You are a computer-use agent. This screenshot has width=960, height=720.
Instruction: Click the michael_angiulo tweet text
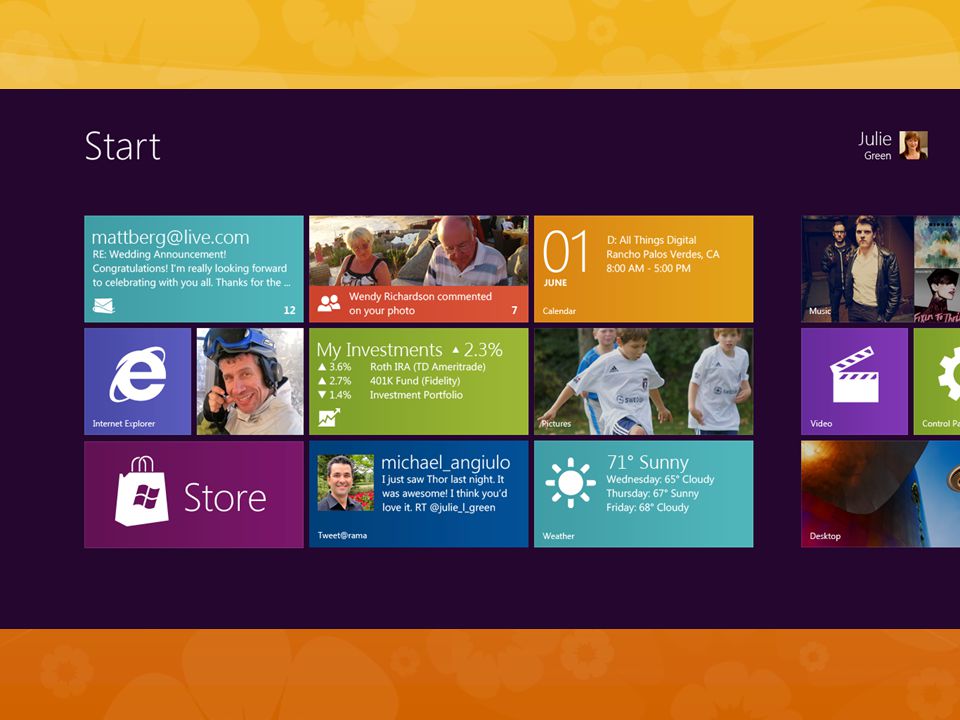pos(444,493)
